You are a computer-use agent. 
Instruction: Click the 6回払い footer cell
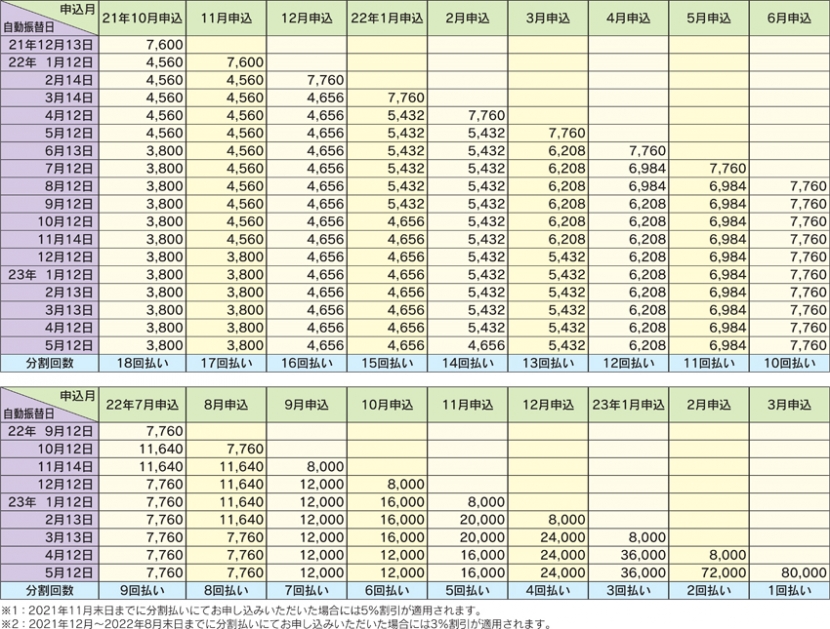[387, 591]
